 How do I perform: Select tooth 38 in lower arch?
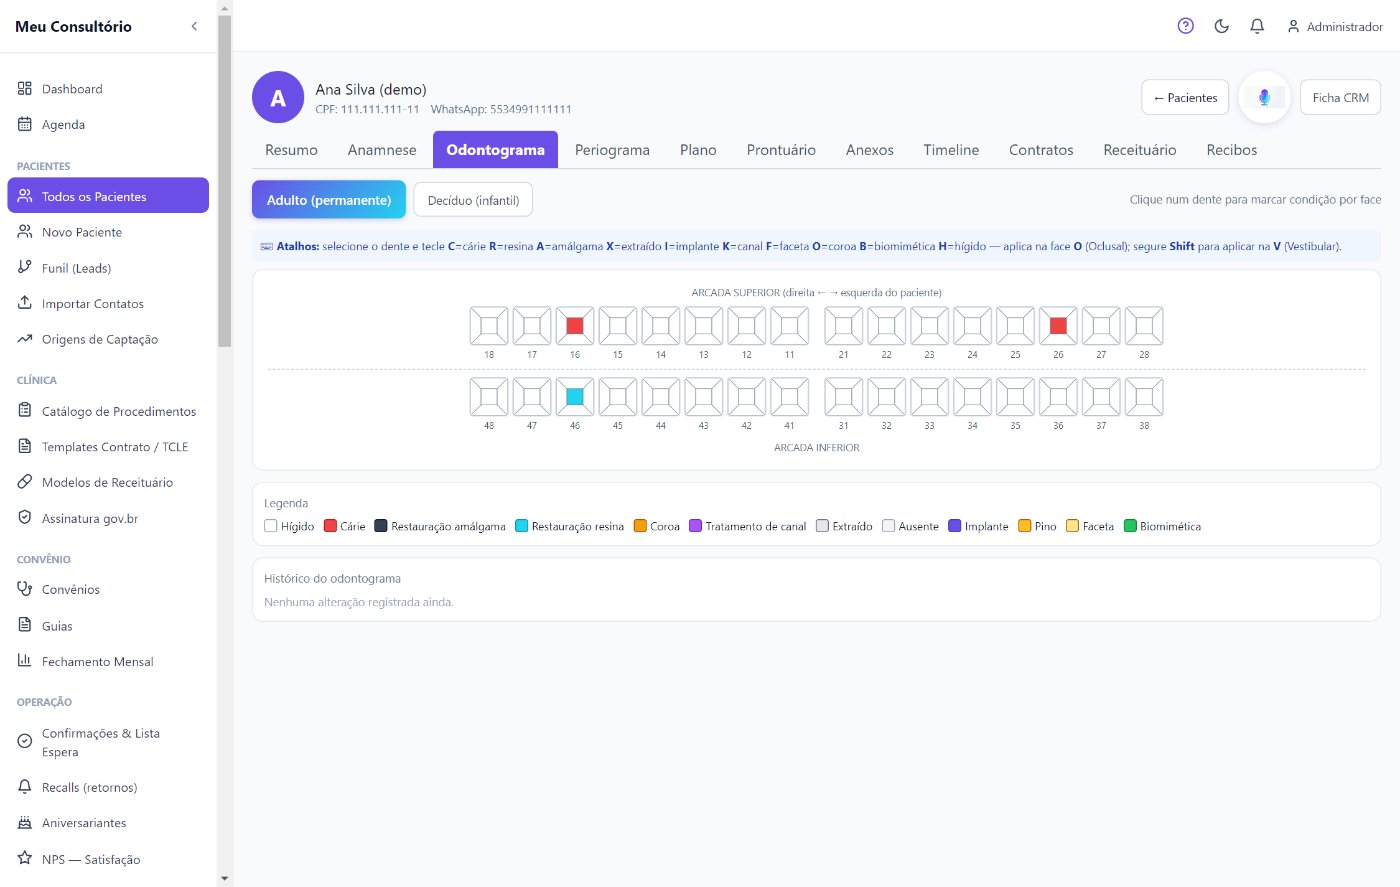[1144, 397]
